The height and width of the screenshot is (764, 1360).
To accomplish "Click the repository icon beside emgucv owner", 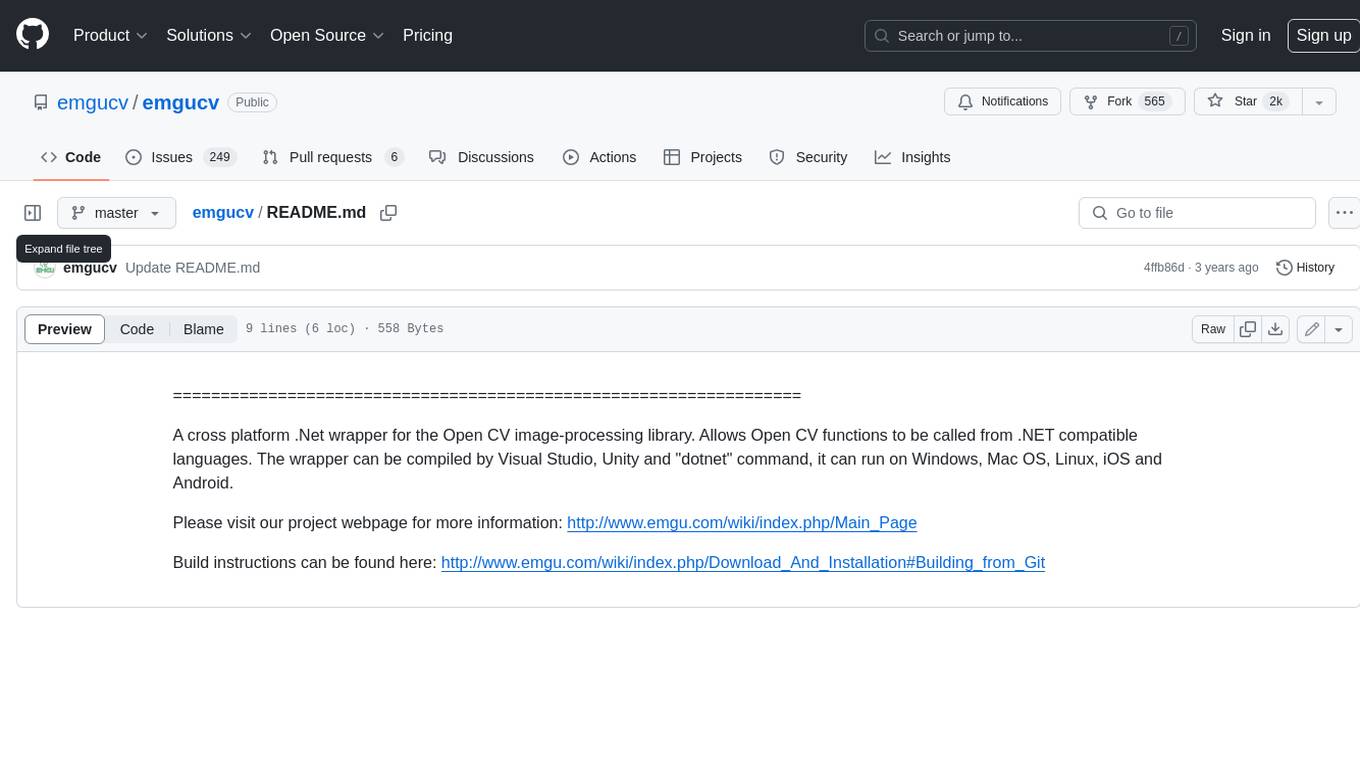I will pyautogui.click(x=40, y=102).
